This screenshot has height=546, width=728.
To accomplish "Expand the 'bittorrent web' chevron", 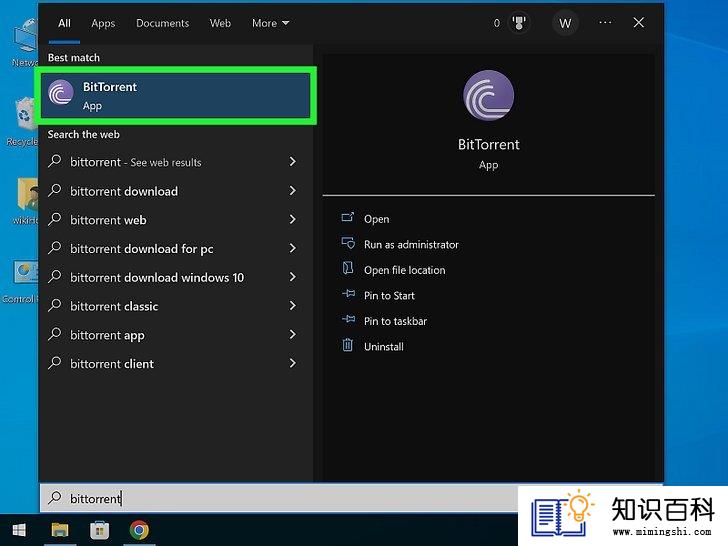I will [x=292, y=219].
